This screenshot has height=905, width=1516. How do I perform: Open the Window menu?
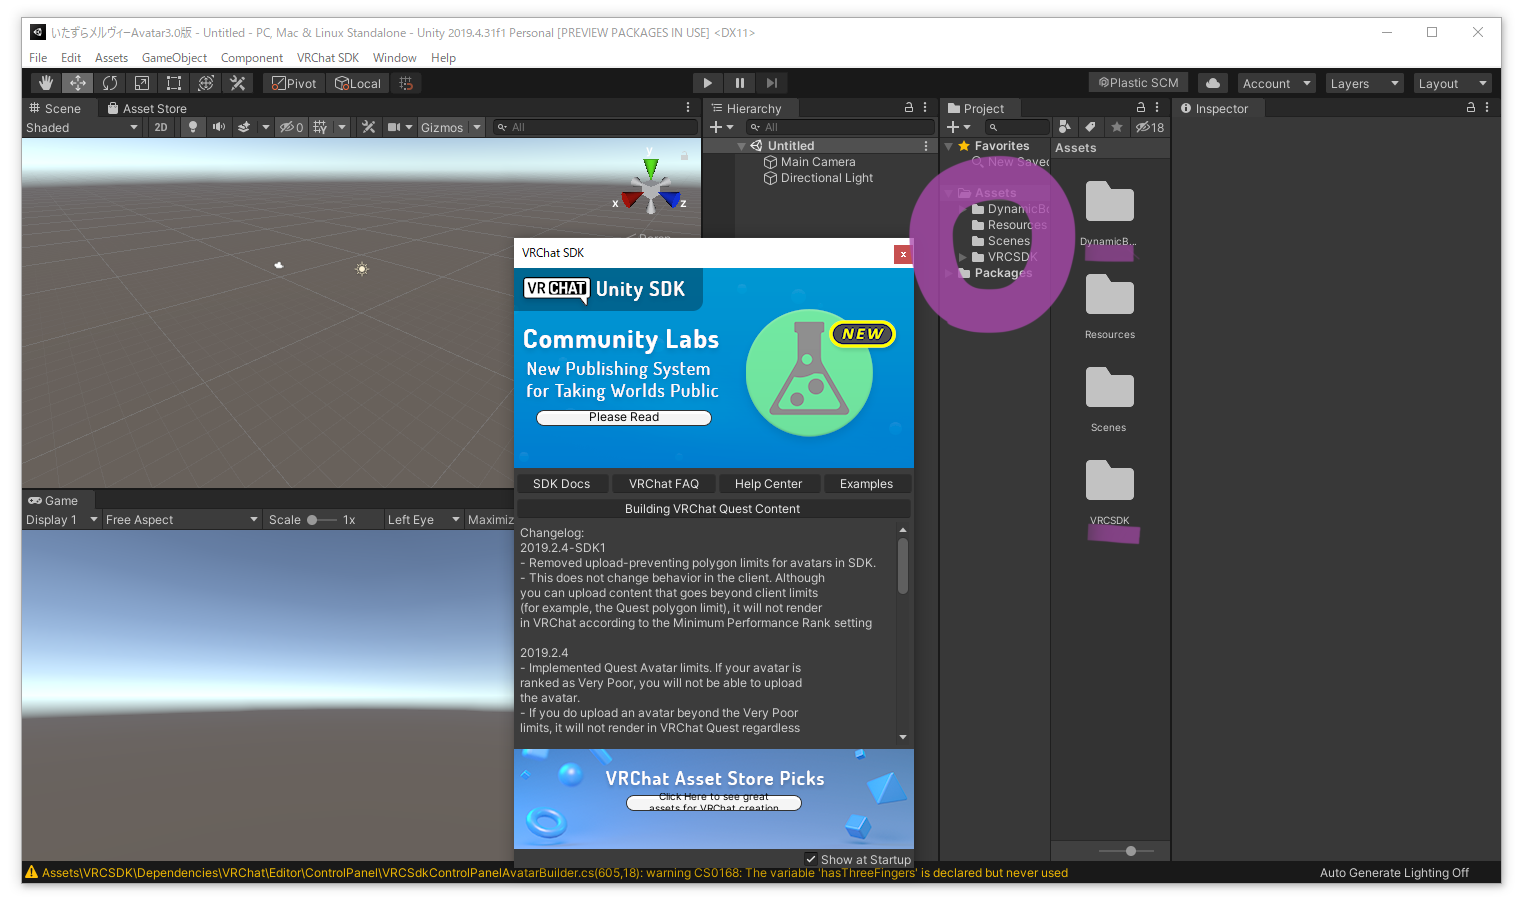pos(394,58)
